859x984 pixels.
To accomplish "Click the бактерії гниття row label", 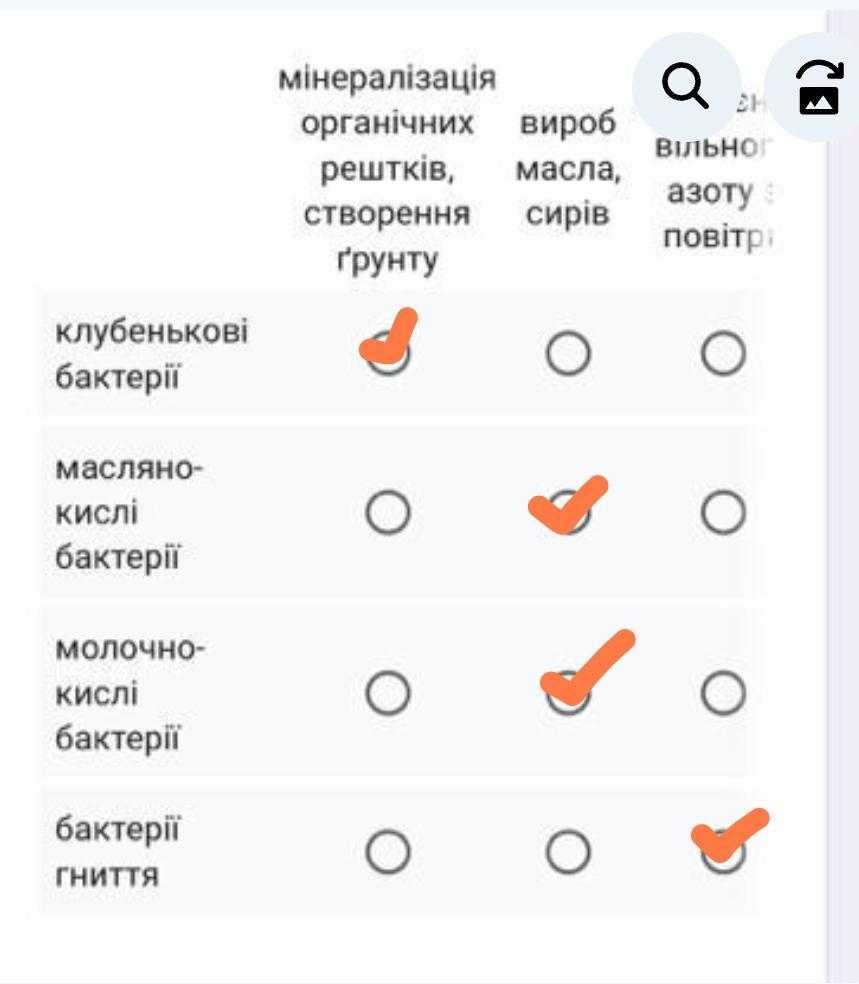I will 117,852.
